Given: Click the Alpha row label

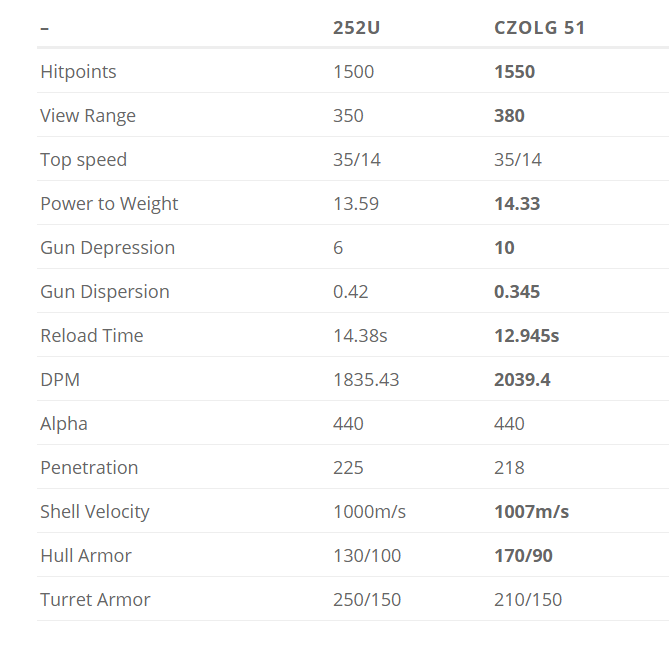Looking at the screenshot, I should point(64,424).
